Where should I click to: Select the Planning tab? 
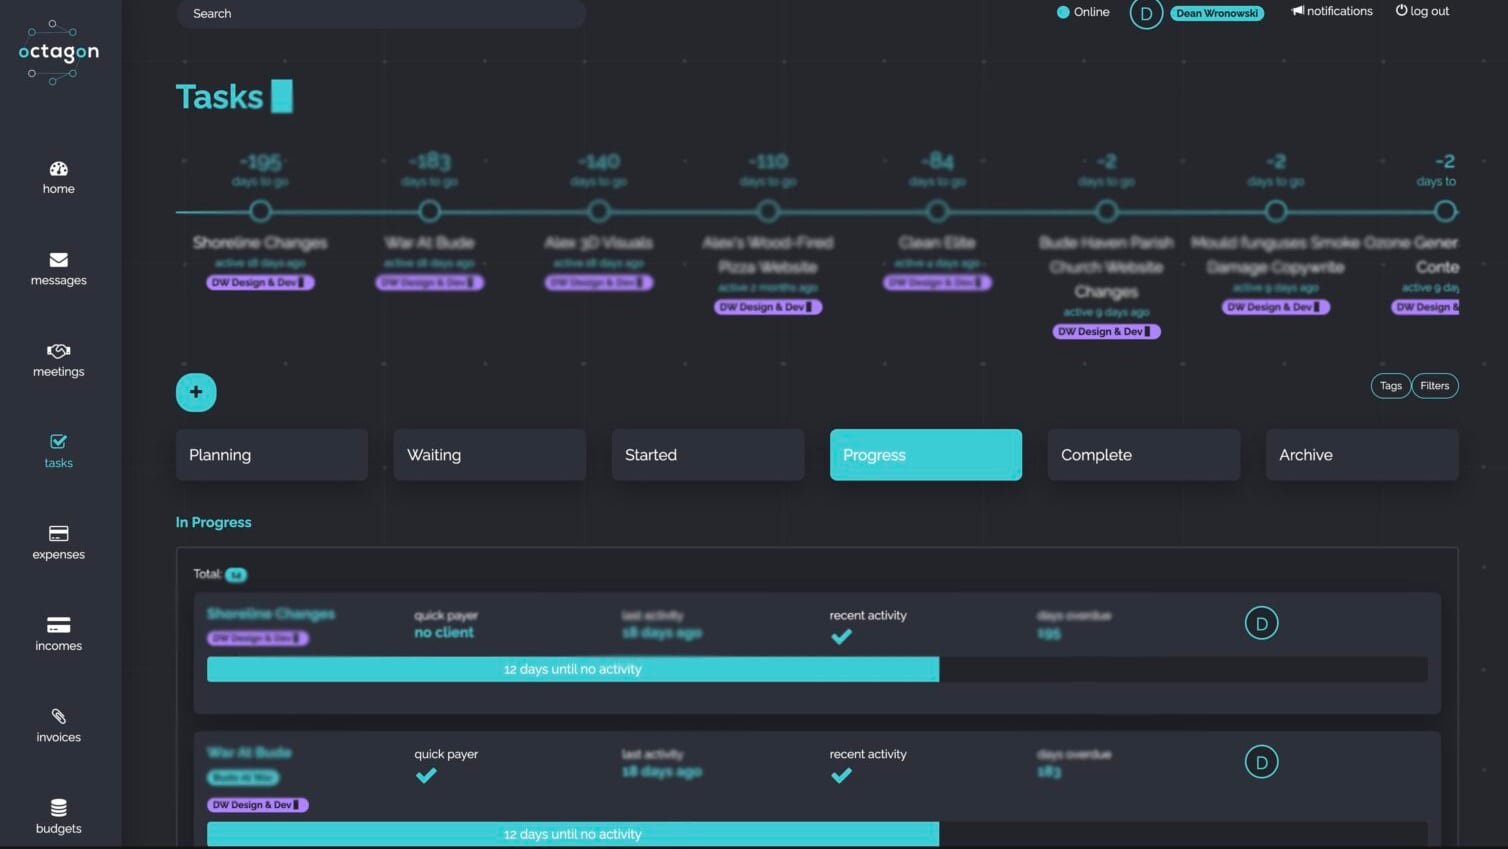click(272, 455)
